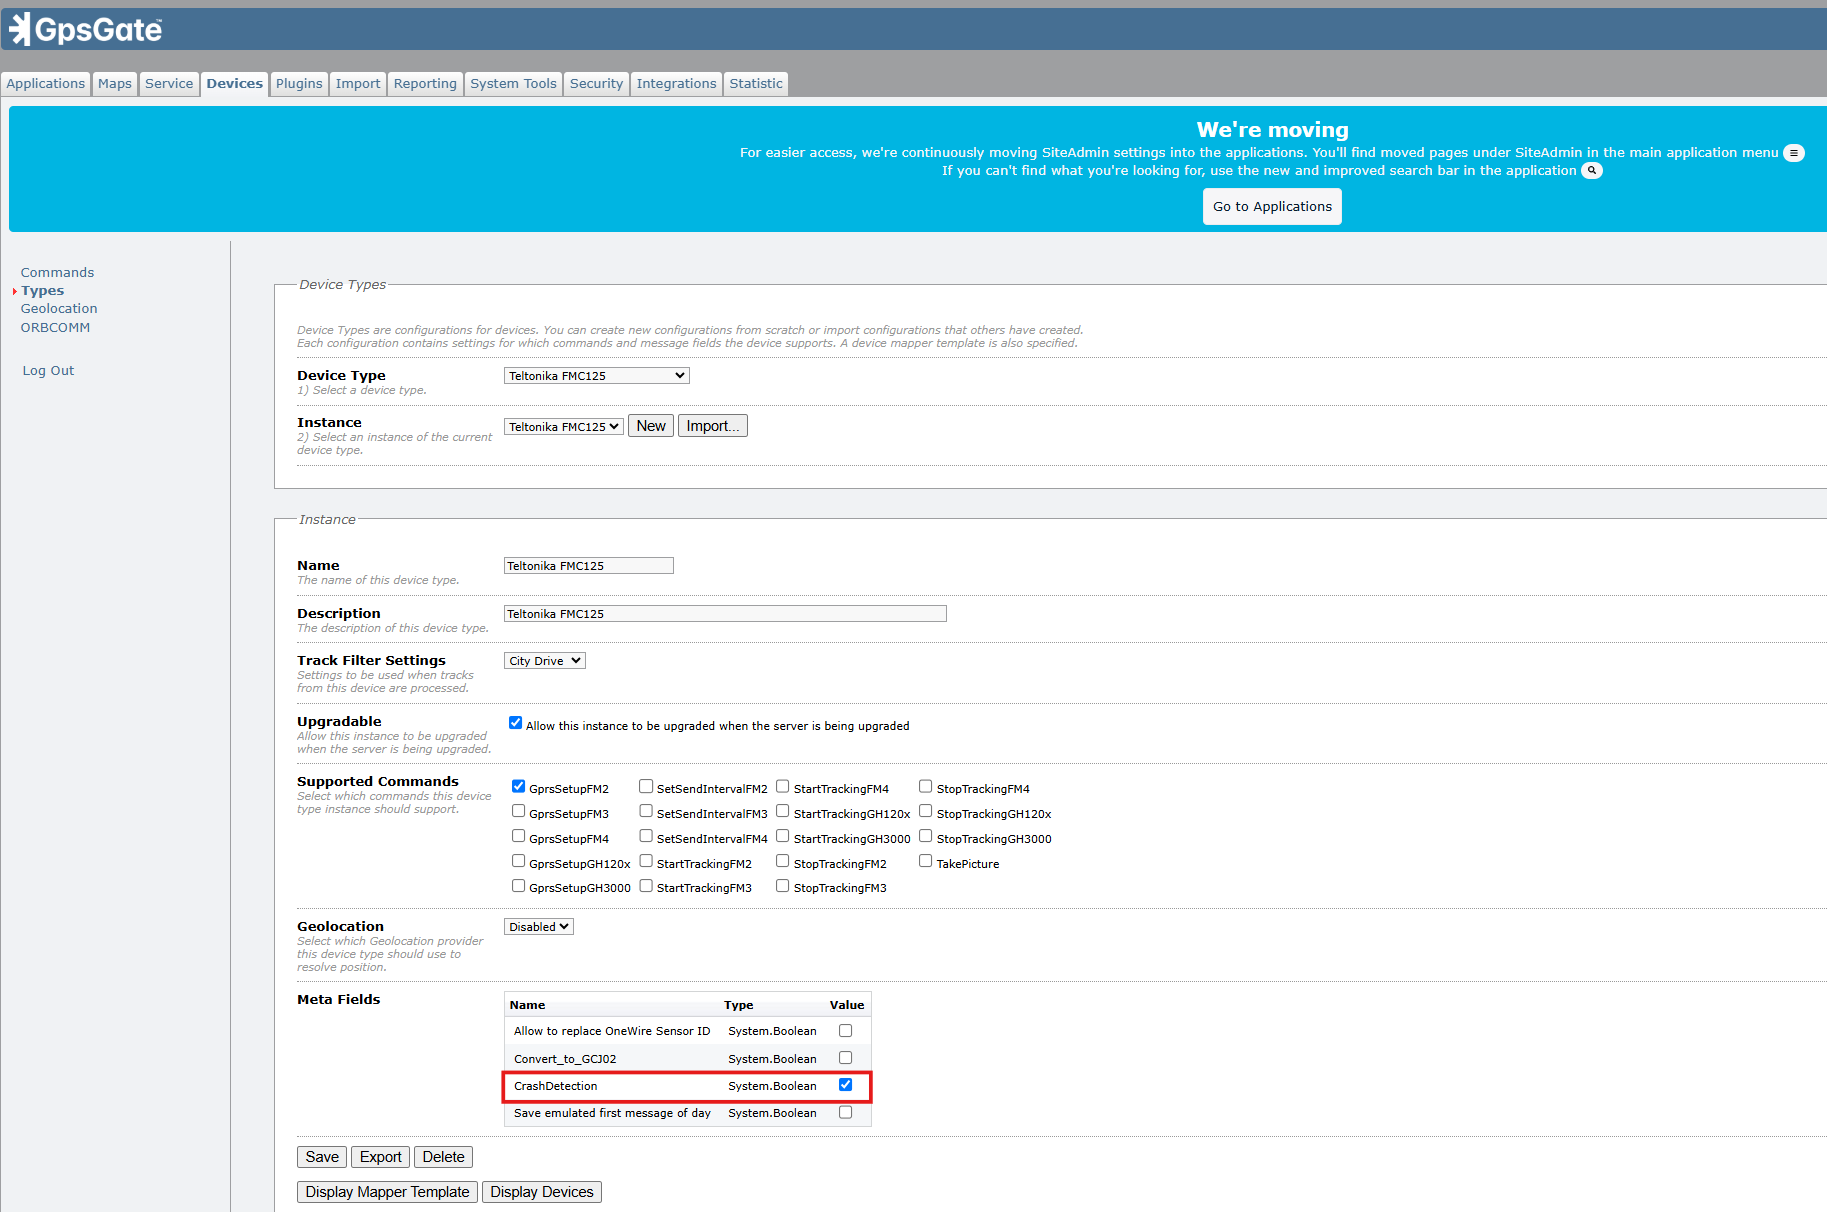Click the hamburger menu icon in banner
This screenshot has width=1827, height=1212.
(1794, 153)
